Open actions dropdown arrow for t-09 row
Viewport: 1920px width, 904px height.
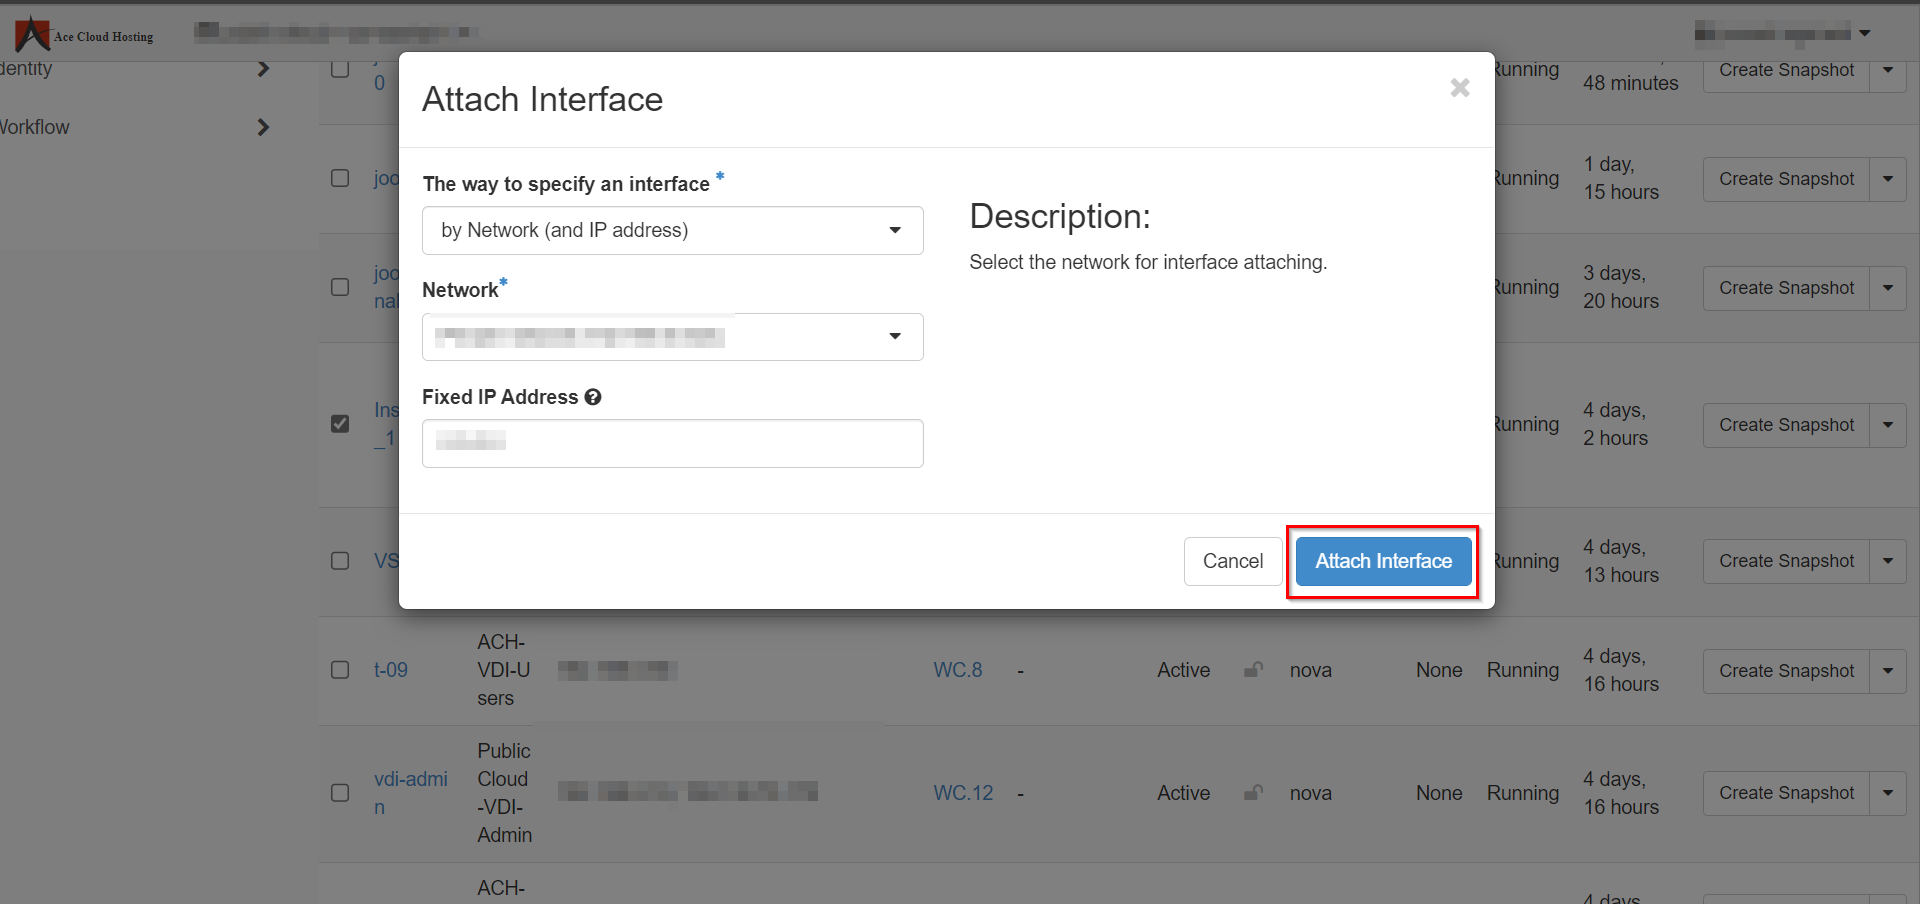pos(1887,671)
